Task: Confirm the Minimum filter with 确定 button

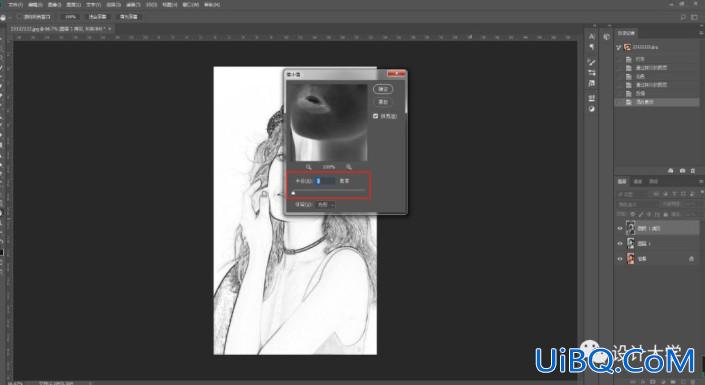Action: [383, 89]
